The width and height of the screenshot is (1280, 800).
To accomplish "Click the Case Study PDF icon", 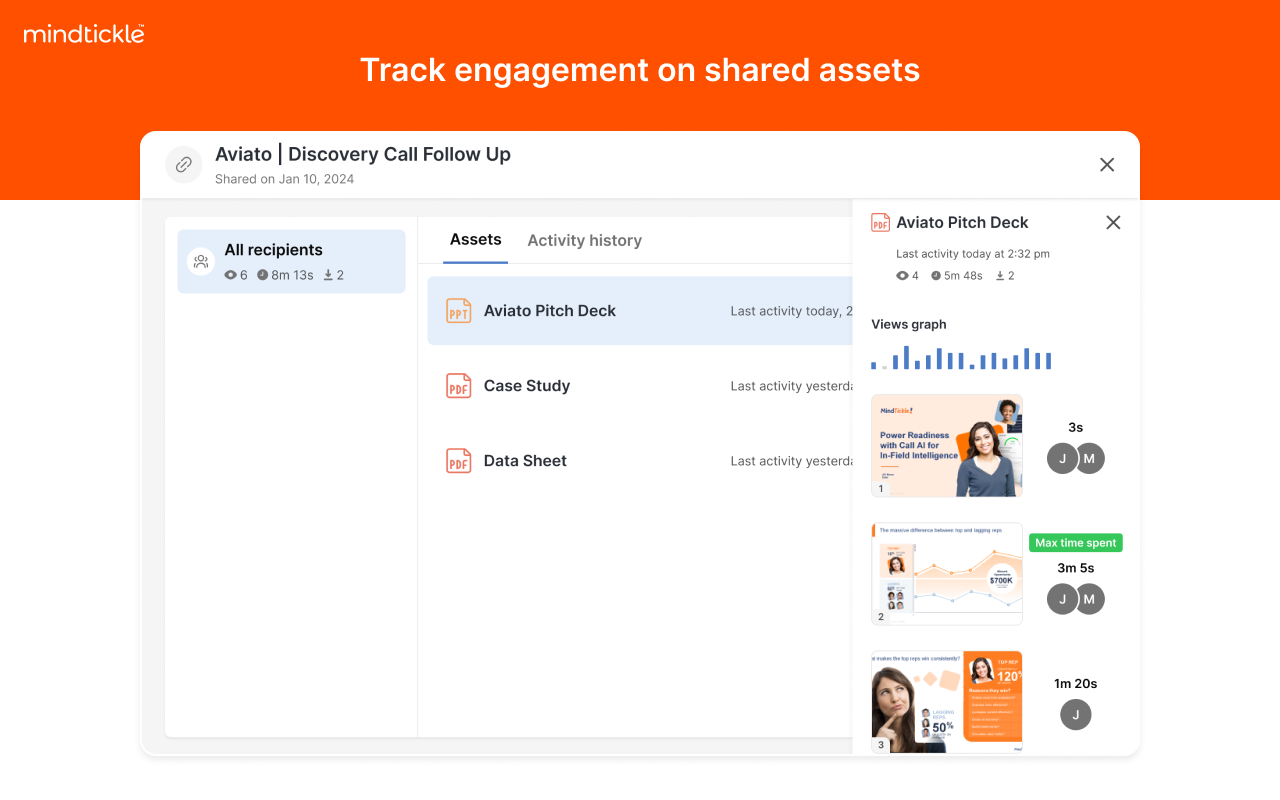I will pyautogui.click(x=458, y=386).
